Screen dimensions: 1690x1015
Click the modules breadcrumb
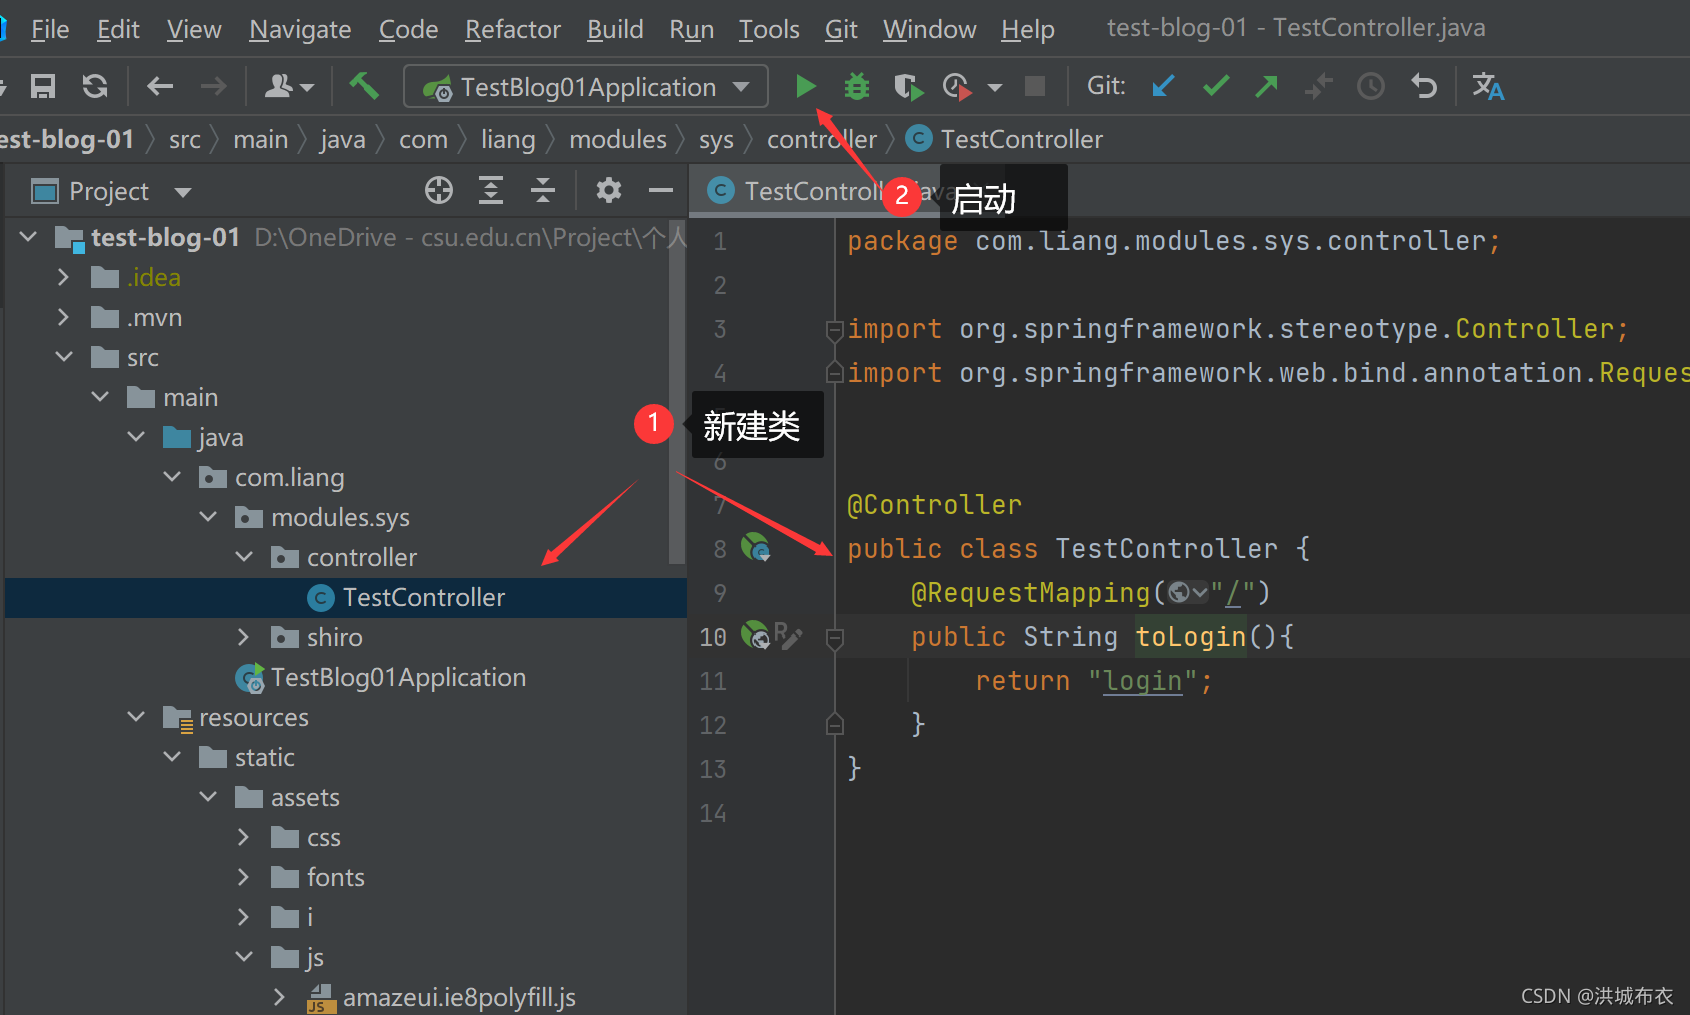(618, 139)
